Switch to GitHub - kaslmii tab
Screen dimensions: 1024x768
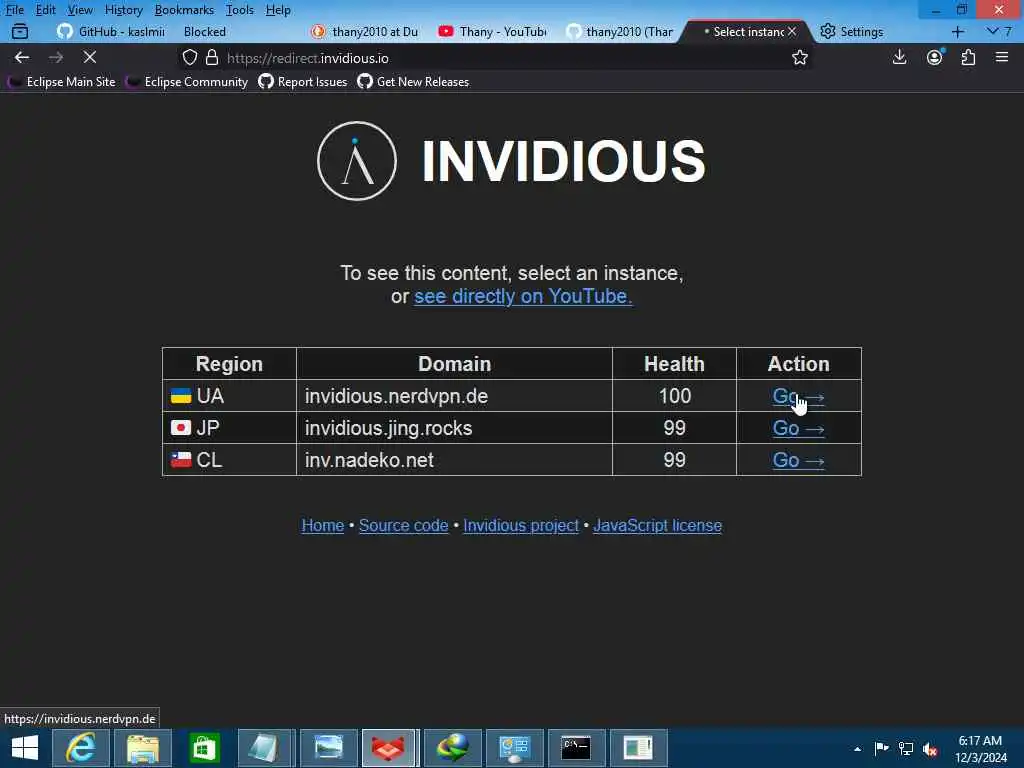point(110,31)
